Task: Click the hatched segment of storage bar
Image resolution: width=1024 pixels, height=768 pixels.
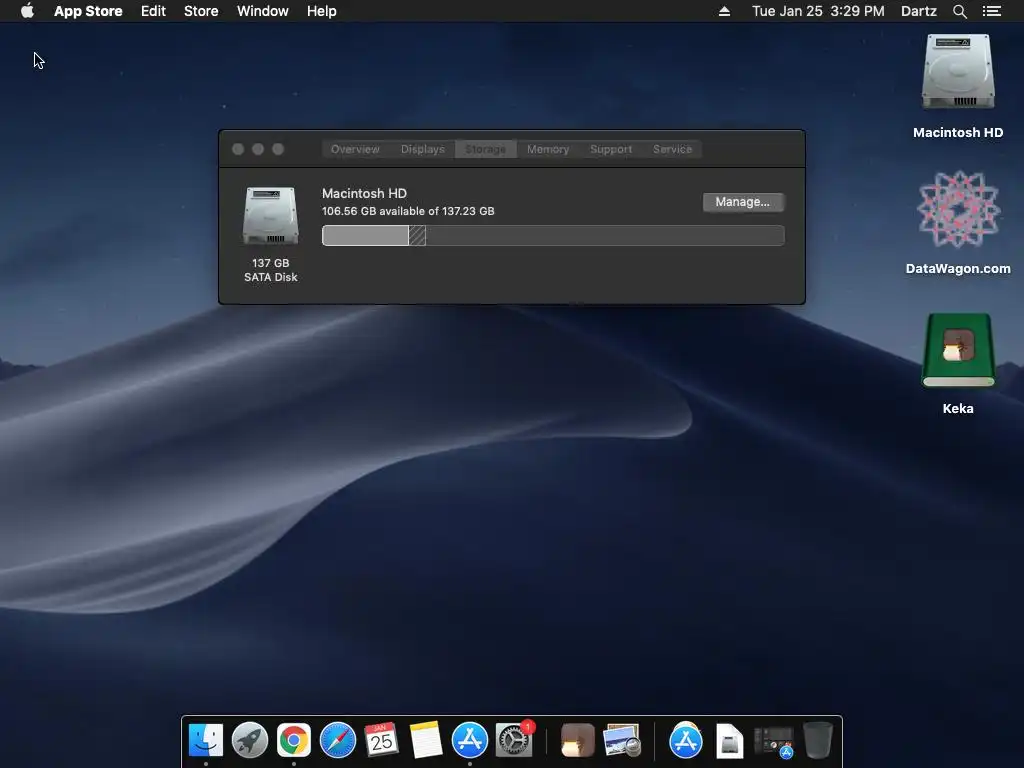Action: click(x=417, y=236)
